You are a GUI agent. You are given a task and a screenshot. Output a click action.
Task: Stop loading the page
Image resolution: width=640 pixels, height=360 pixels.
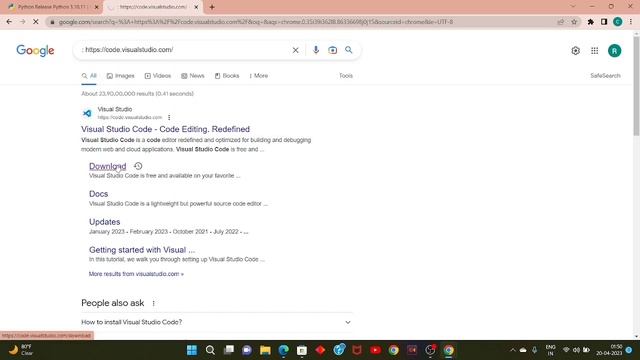point(36,22)
